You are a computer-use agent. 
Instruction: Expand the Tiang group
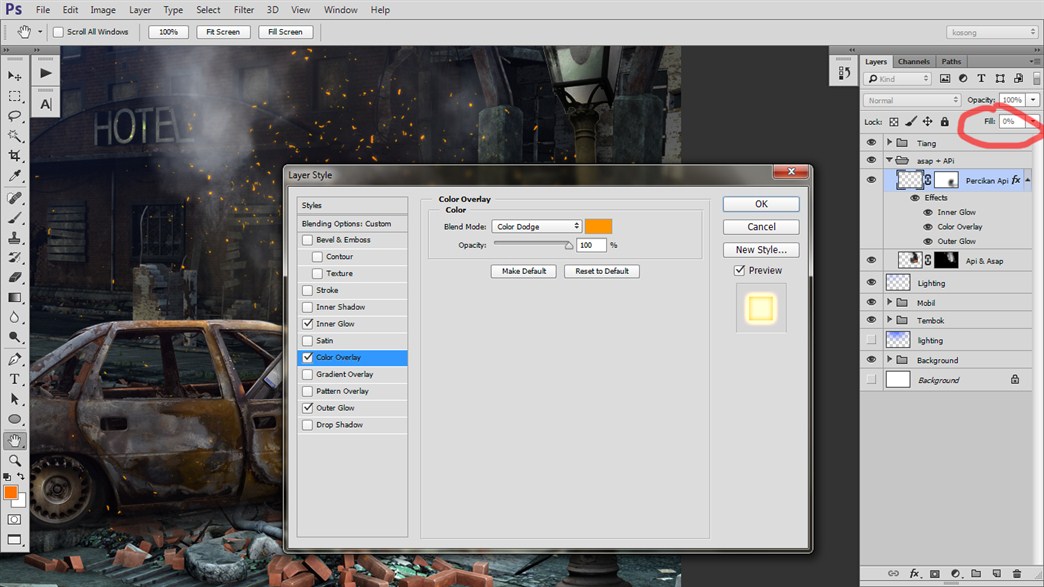(x=890, y=142)
